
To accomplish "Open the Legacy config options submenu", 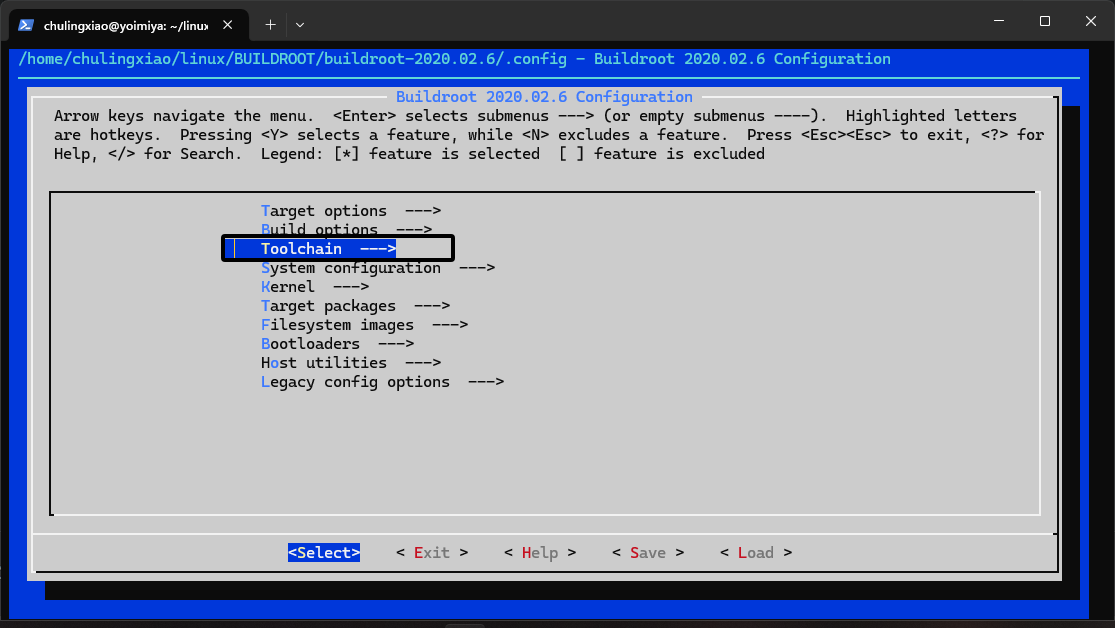I will pyautogui.click(x=383, y=382).
